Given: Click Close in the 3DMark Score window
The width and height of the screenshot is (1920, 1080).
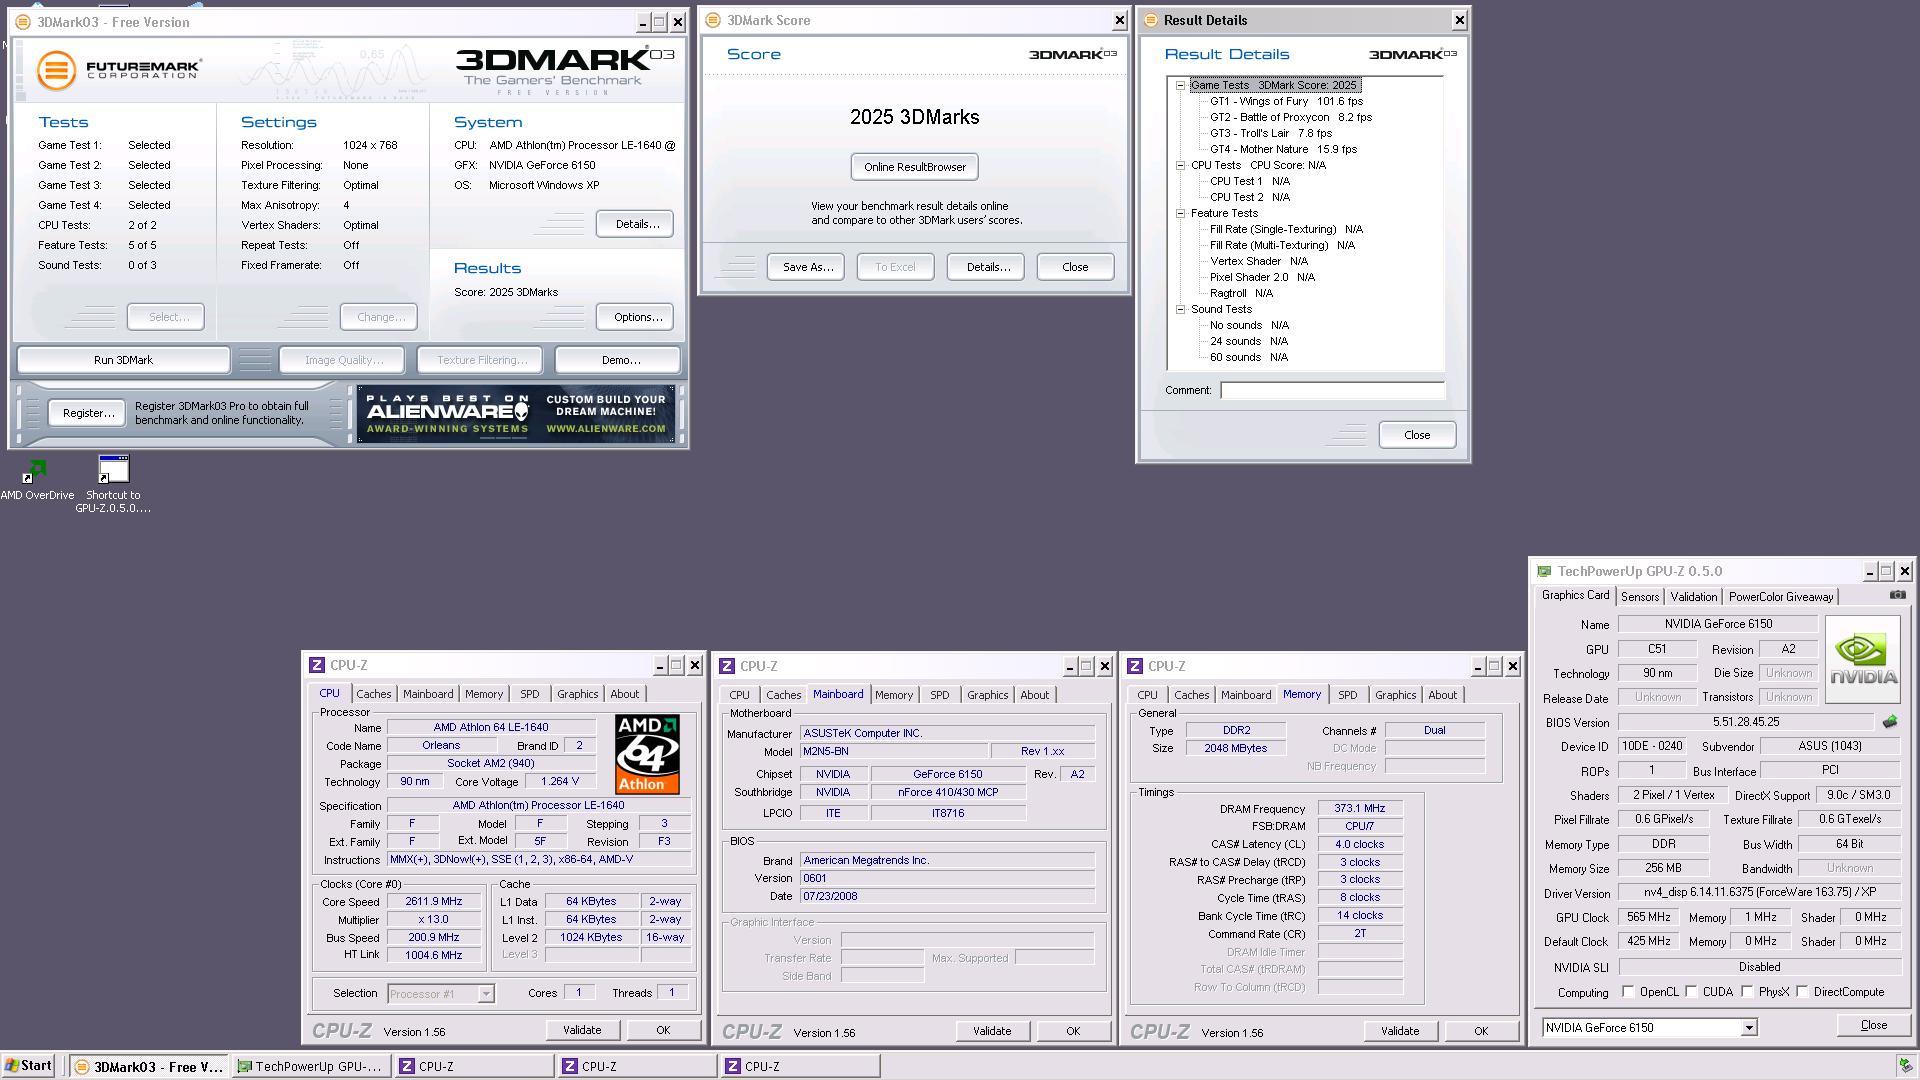Looking at the screenshot, I should 1075,267.
